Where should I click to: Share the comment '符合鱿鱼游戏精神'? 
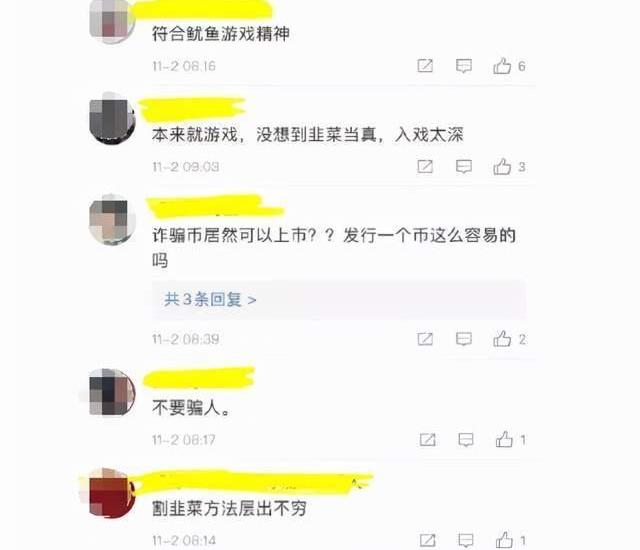425,66
